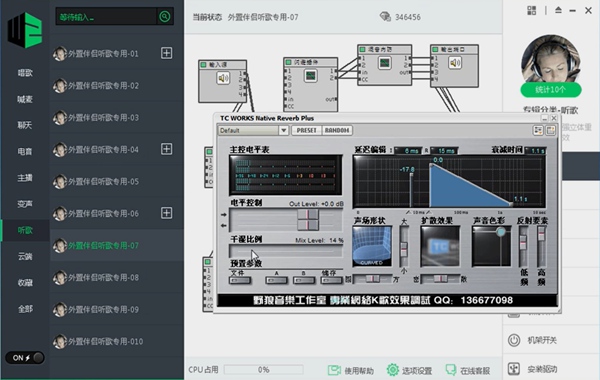Open the plugin icon in the second node
600x380 pixels.
[x=310, y=75]
